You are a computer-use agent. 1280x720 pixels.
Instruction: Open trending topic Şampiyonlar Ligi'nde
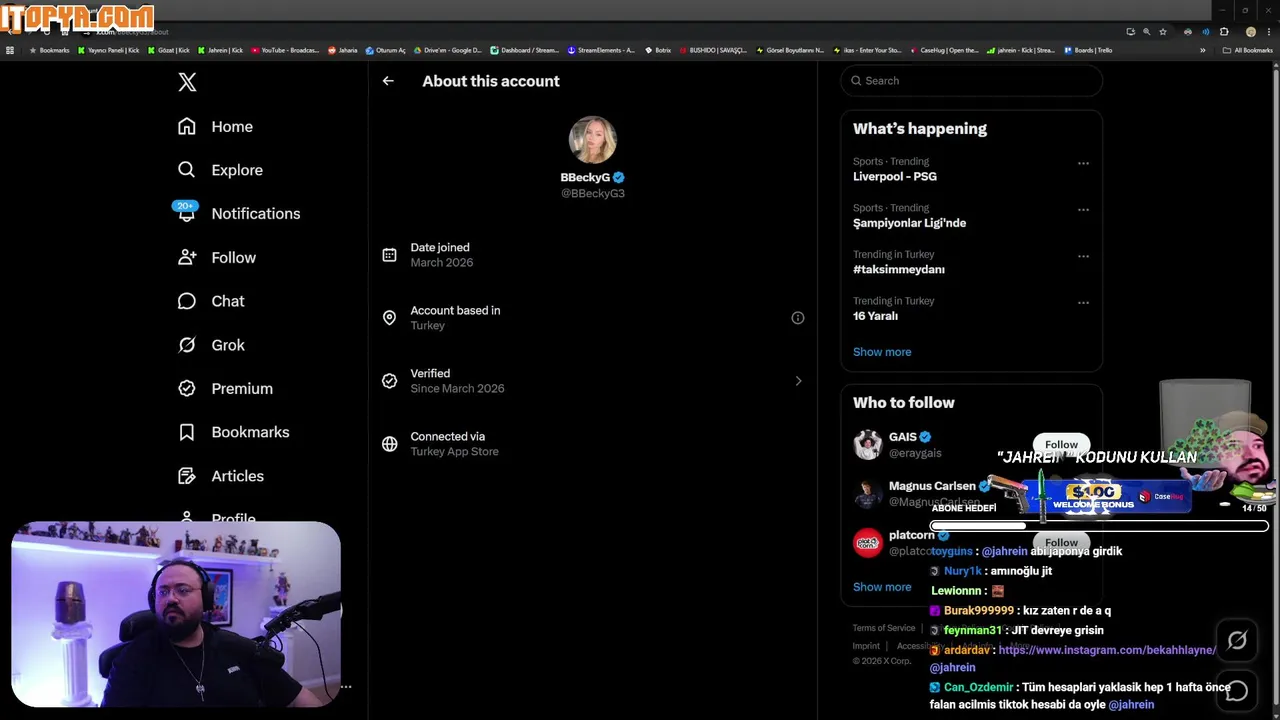[909, 224]
